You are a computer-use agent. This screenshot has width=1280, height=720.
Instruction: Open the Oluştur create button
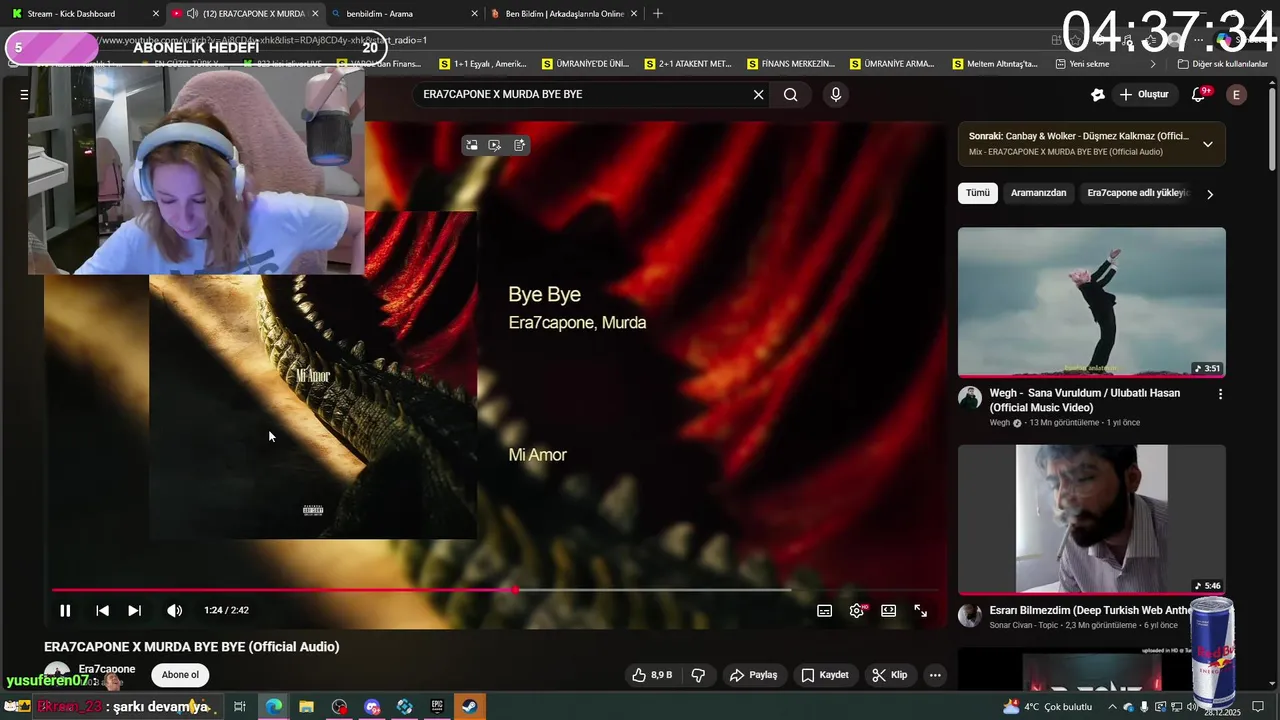1144,95
